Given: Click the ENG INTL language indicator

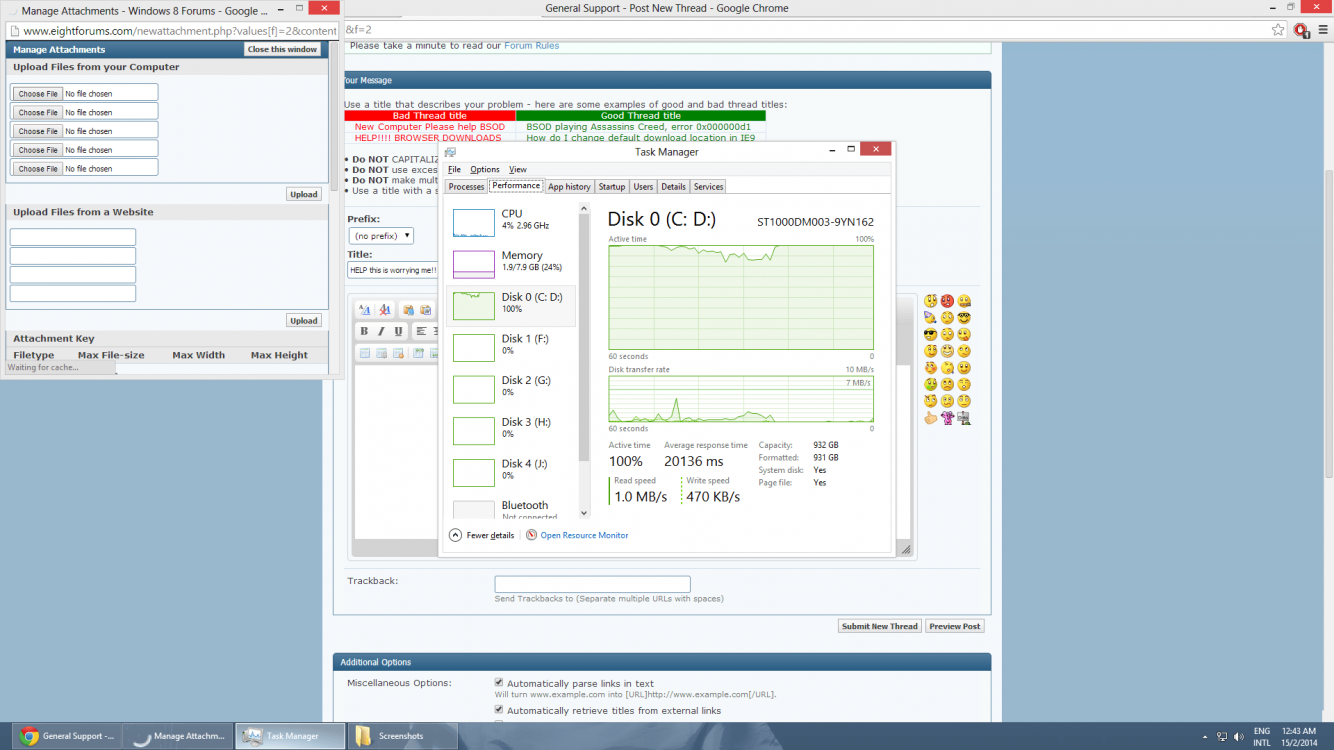Looking at the screenshot, I should tap(1262, 737).
